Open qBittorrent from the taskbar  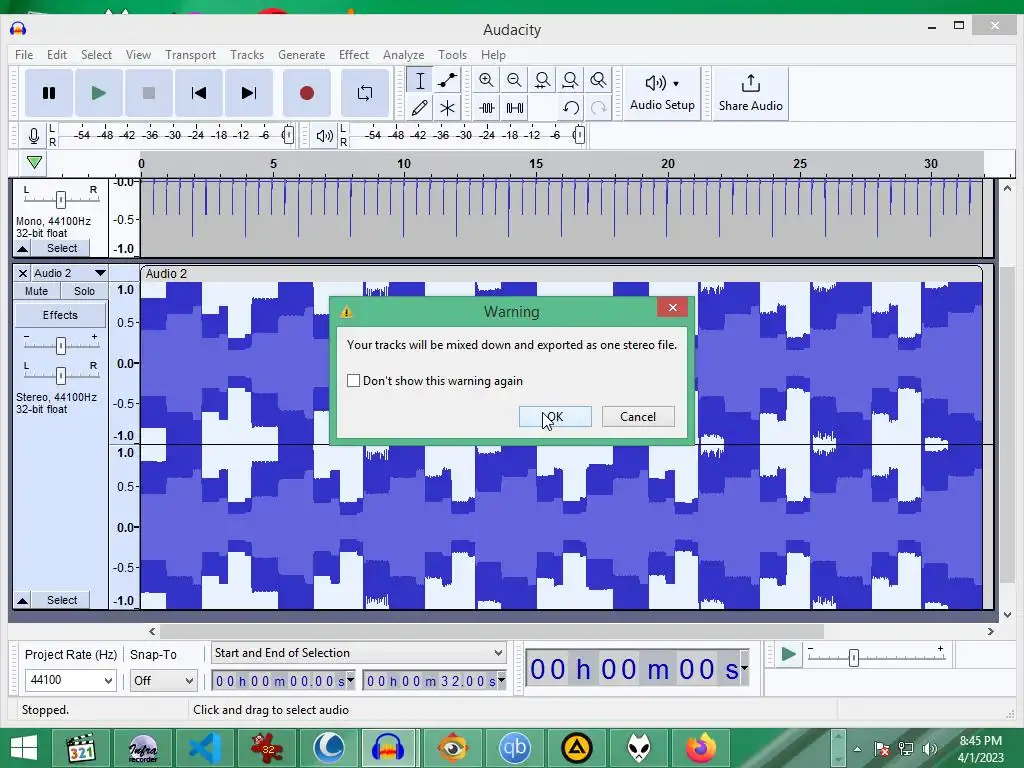point(515,748)
